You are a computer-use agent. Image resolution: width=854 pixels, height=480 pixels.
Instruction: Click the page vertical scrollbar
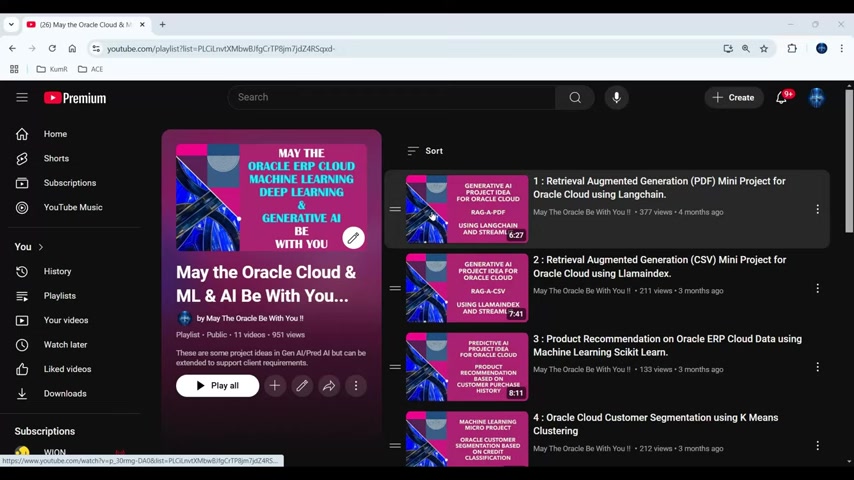(x=849, y=161)
